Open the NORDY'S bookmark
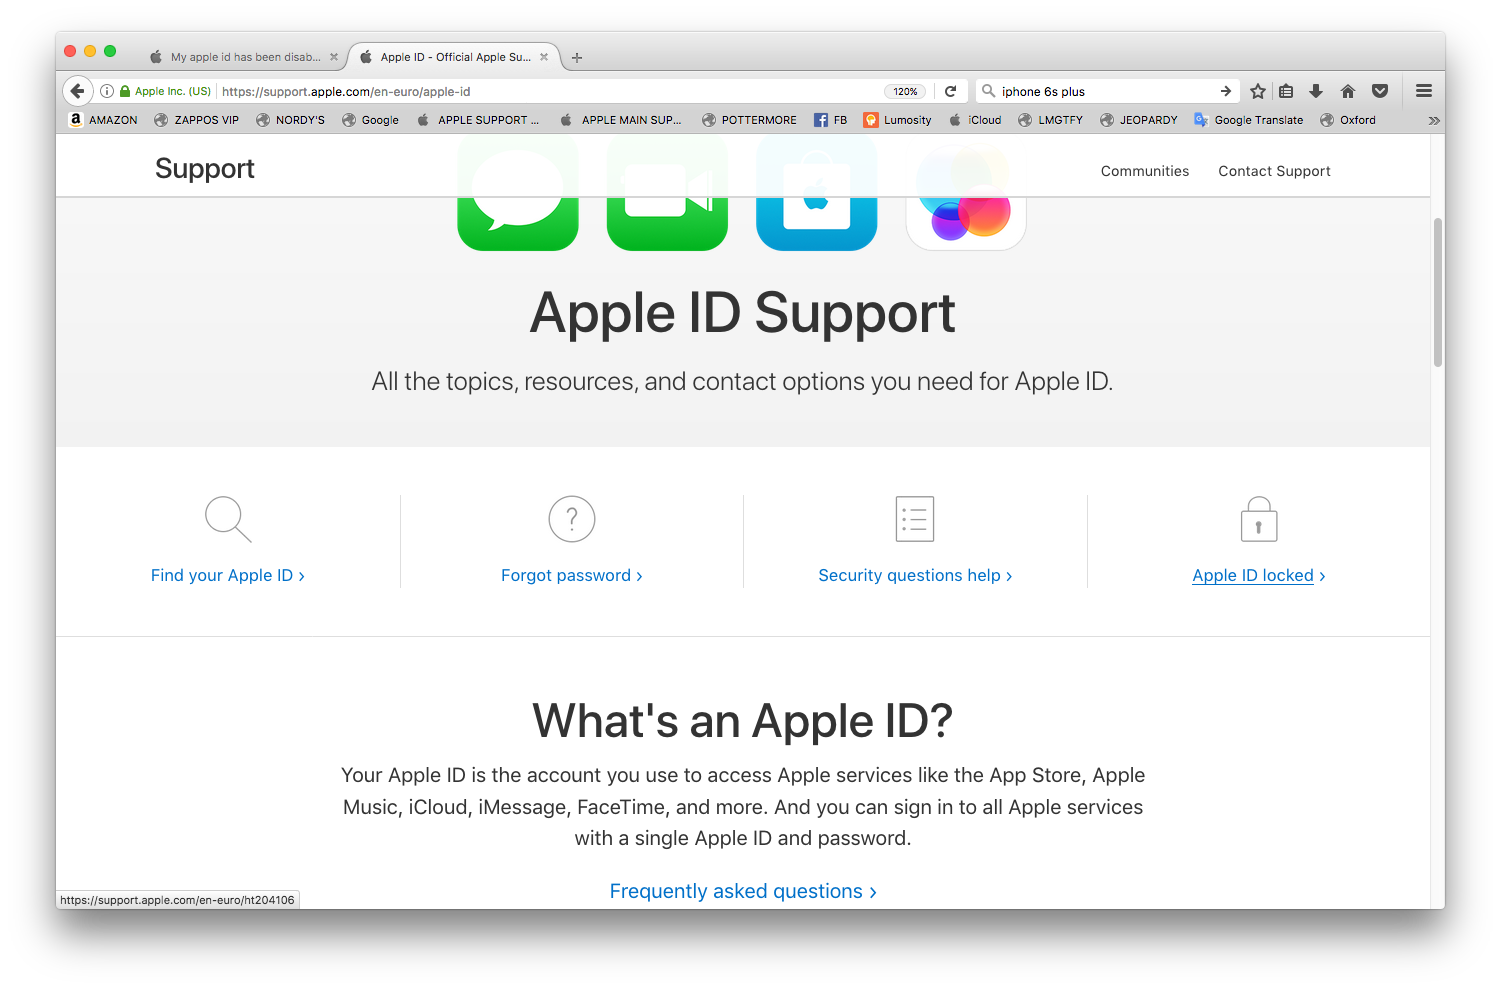The height and width of the screenshot is (989, 1501). click(x=291, y=120)
